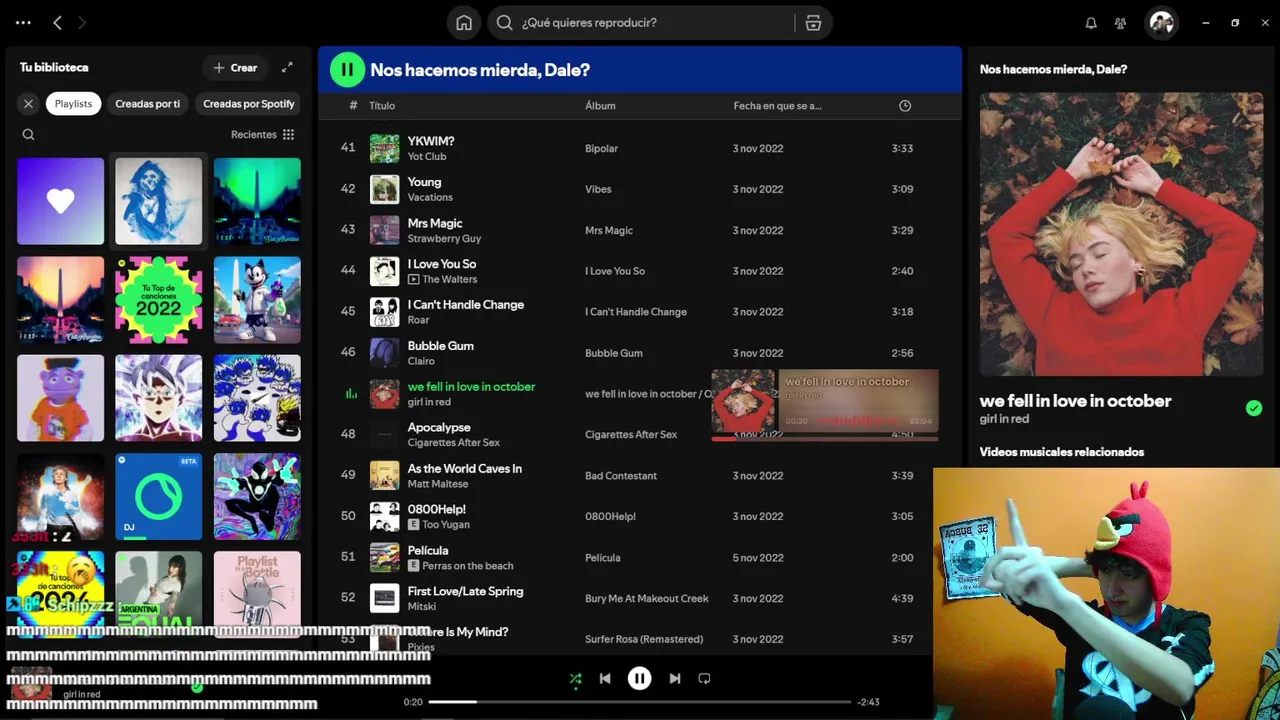Go forward with the right arrow
This screenshot has width=1280, height=720.
coord(82,22)
